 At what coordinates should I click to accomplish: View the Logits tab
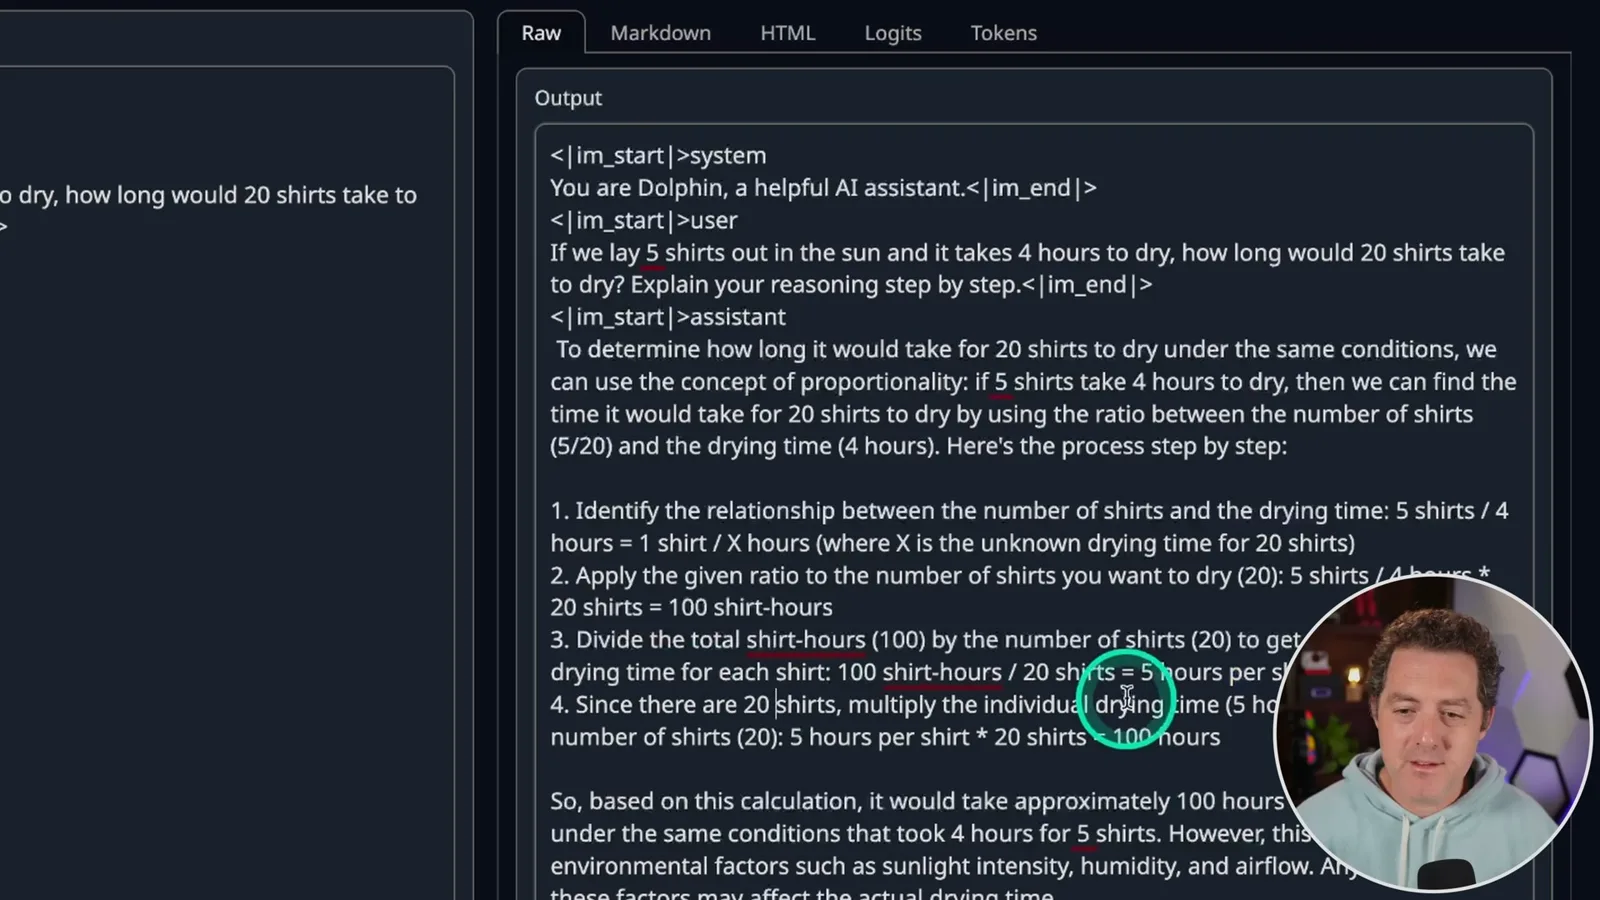click(x=892, y=33)
